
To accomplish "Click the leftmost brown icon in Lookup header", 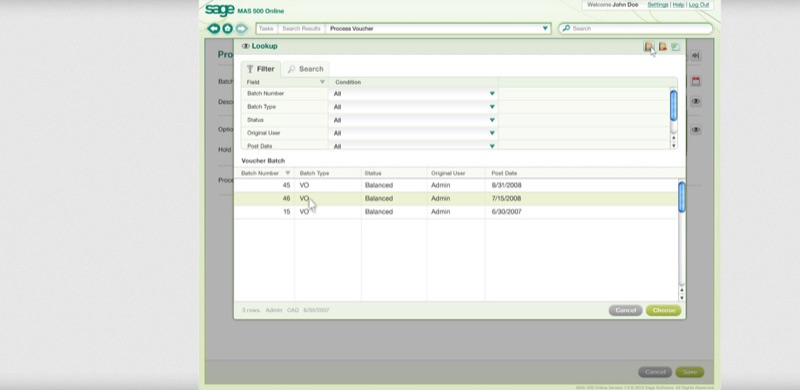I will click(648, 47).
